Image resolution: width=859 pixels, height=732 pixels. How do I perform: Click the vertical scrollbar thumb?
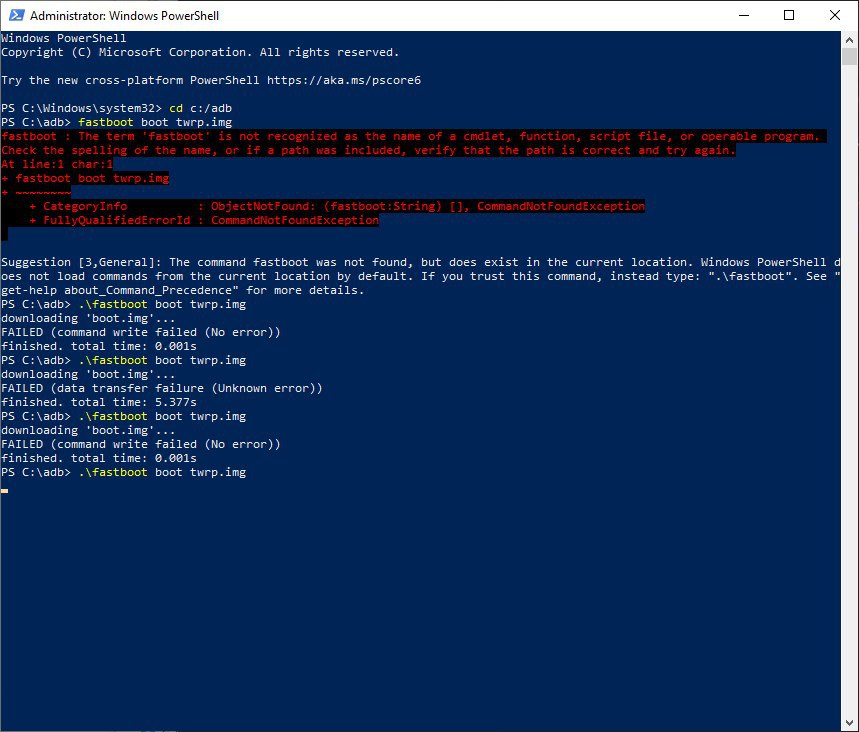[849, 56]
